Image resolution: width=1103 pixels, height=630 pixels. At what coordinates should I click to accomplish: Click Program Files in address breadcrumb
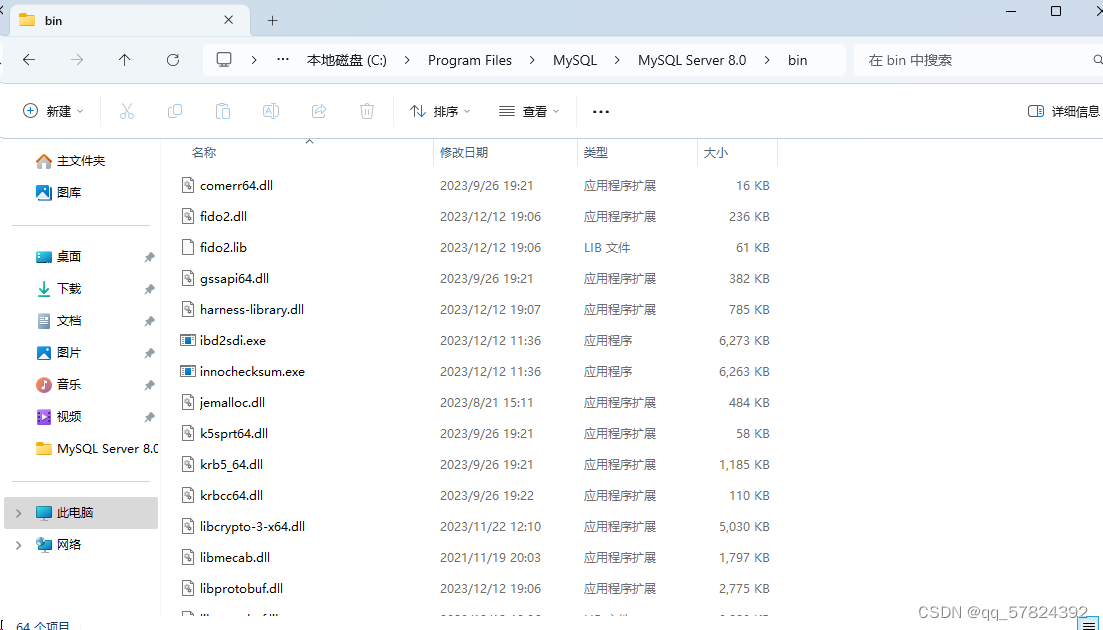(x=469, y=60)
